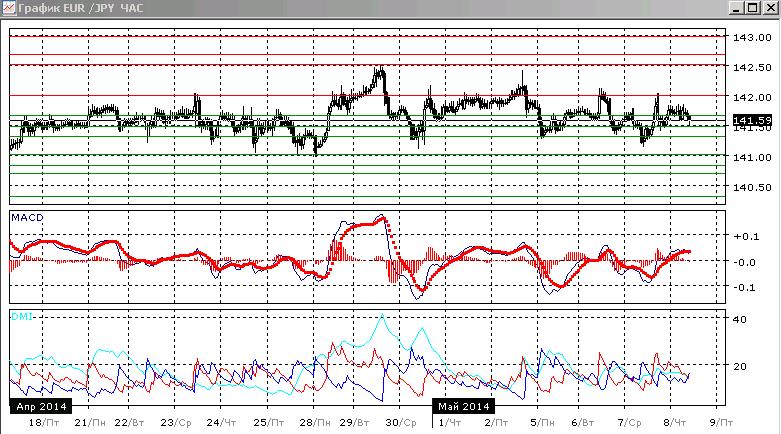Viewport: 781px width, 434px height.
Task: Click the 9/Пт date label
Action: (x=721, y=423)
